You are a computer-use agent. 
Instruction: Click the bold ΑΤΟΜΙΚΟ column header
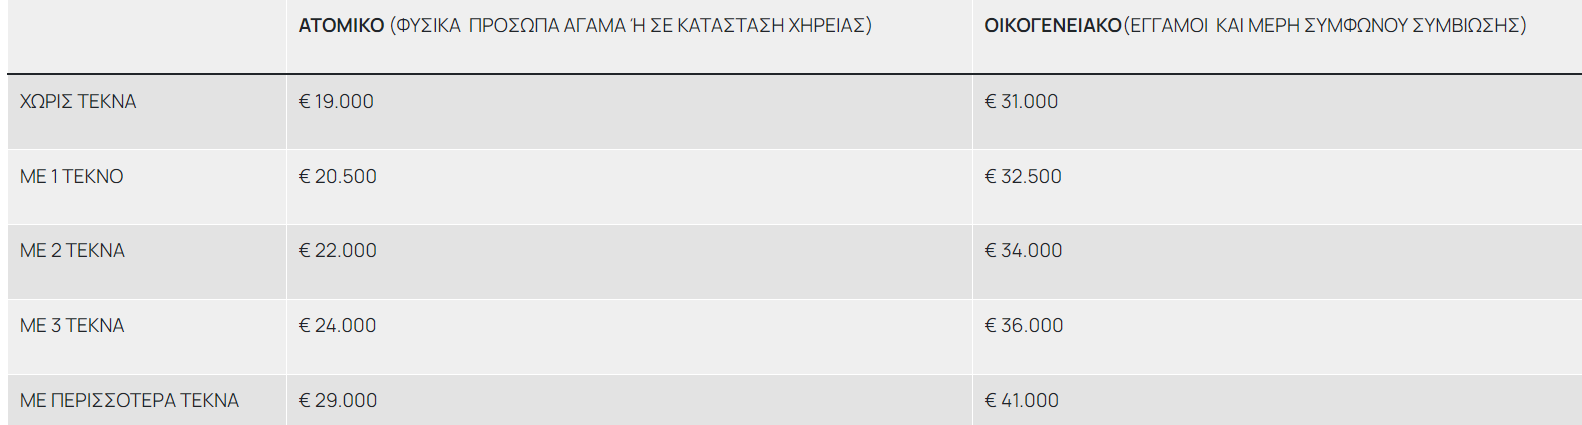tap(341, 26)
